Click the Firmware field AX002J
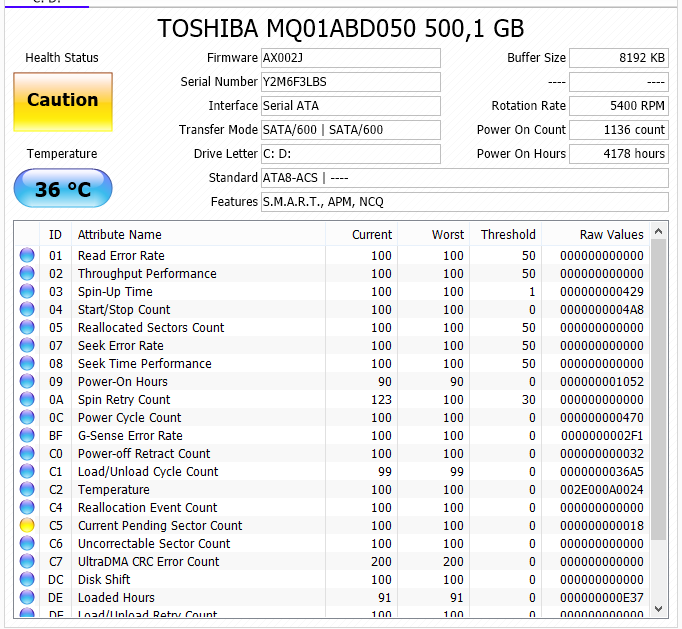 click(x=351, y=58)
